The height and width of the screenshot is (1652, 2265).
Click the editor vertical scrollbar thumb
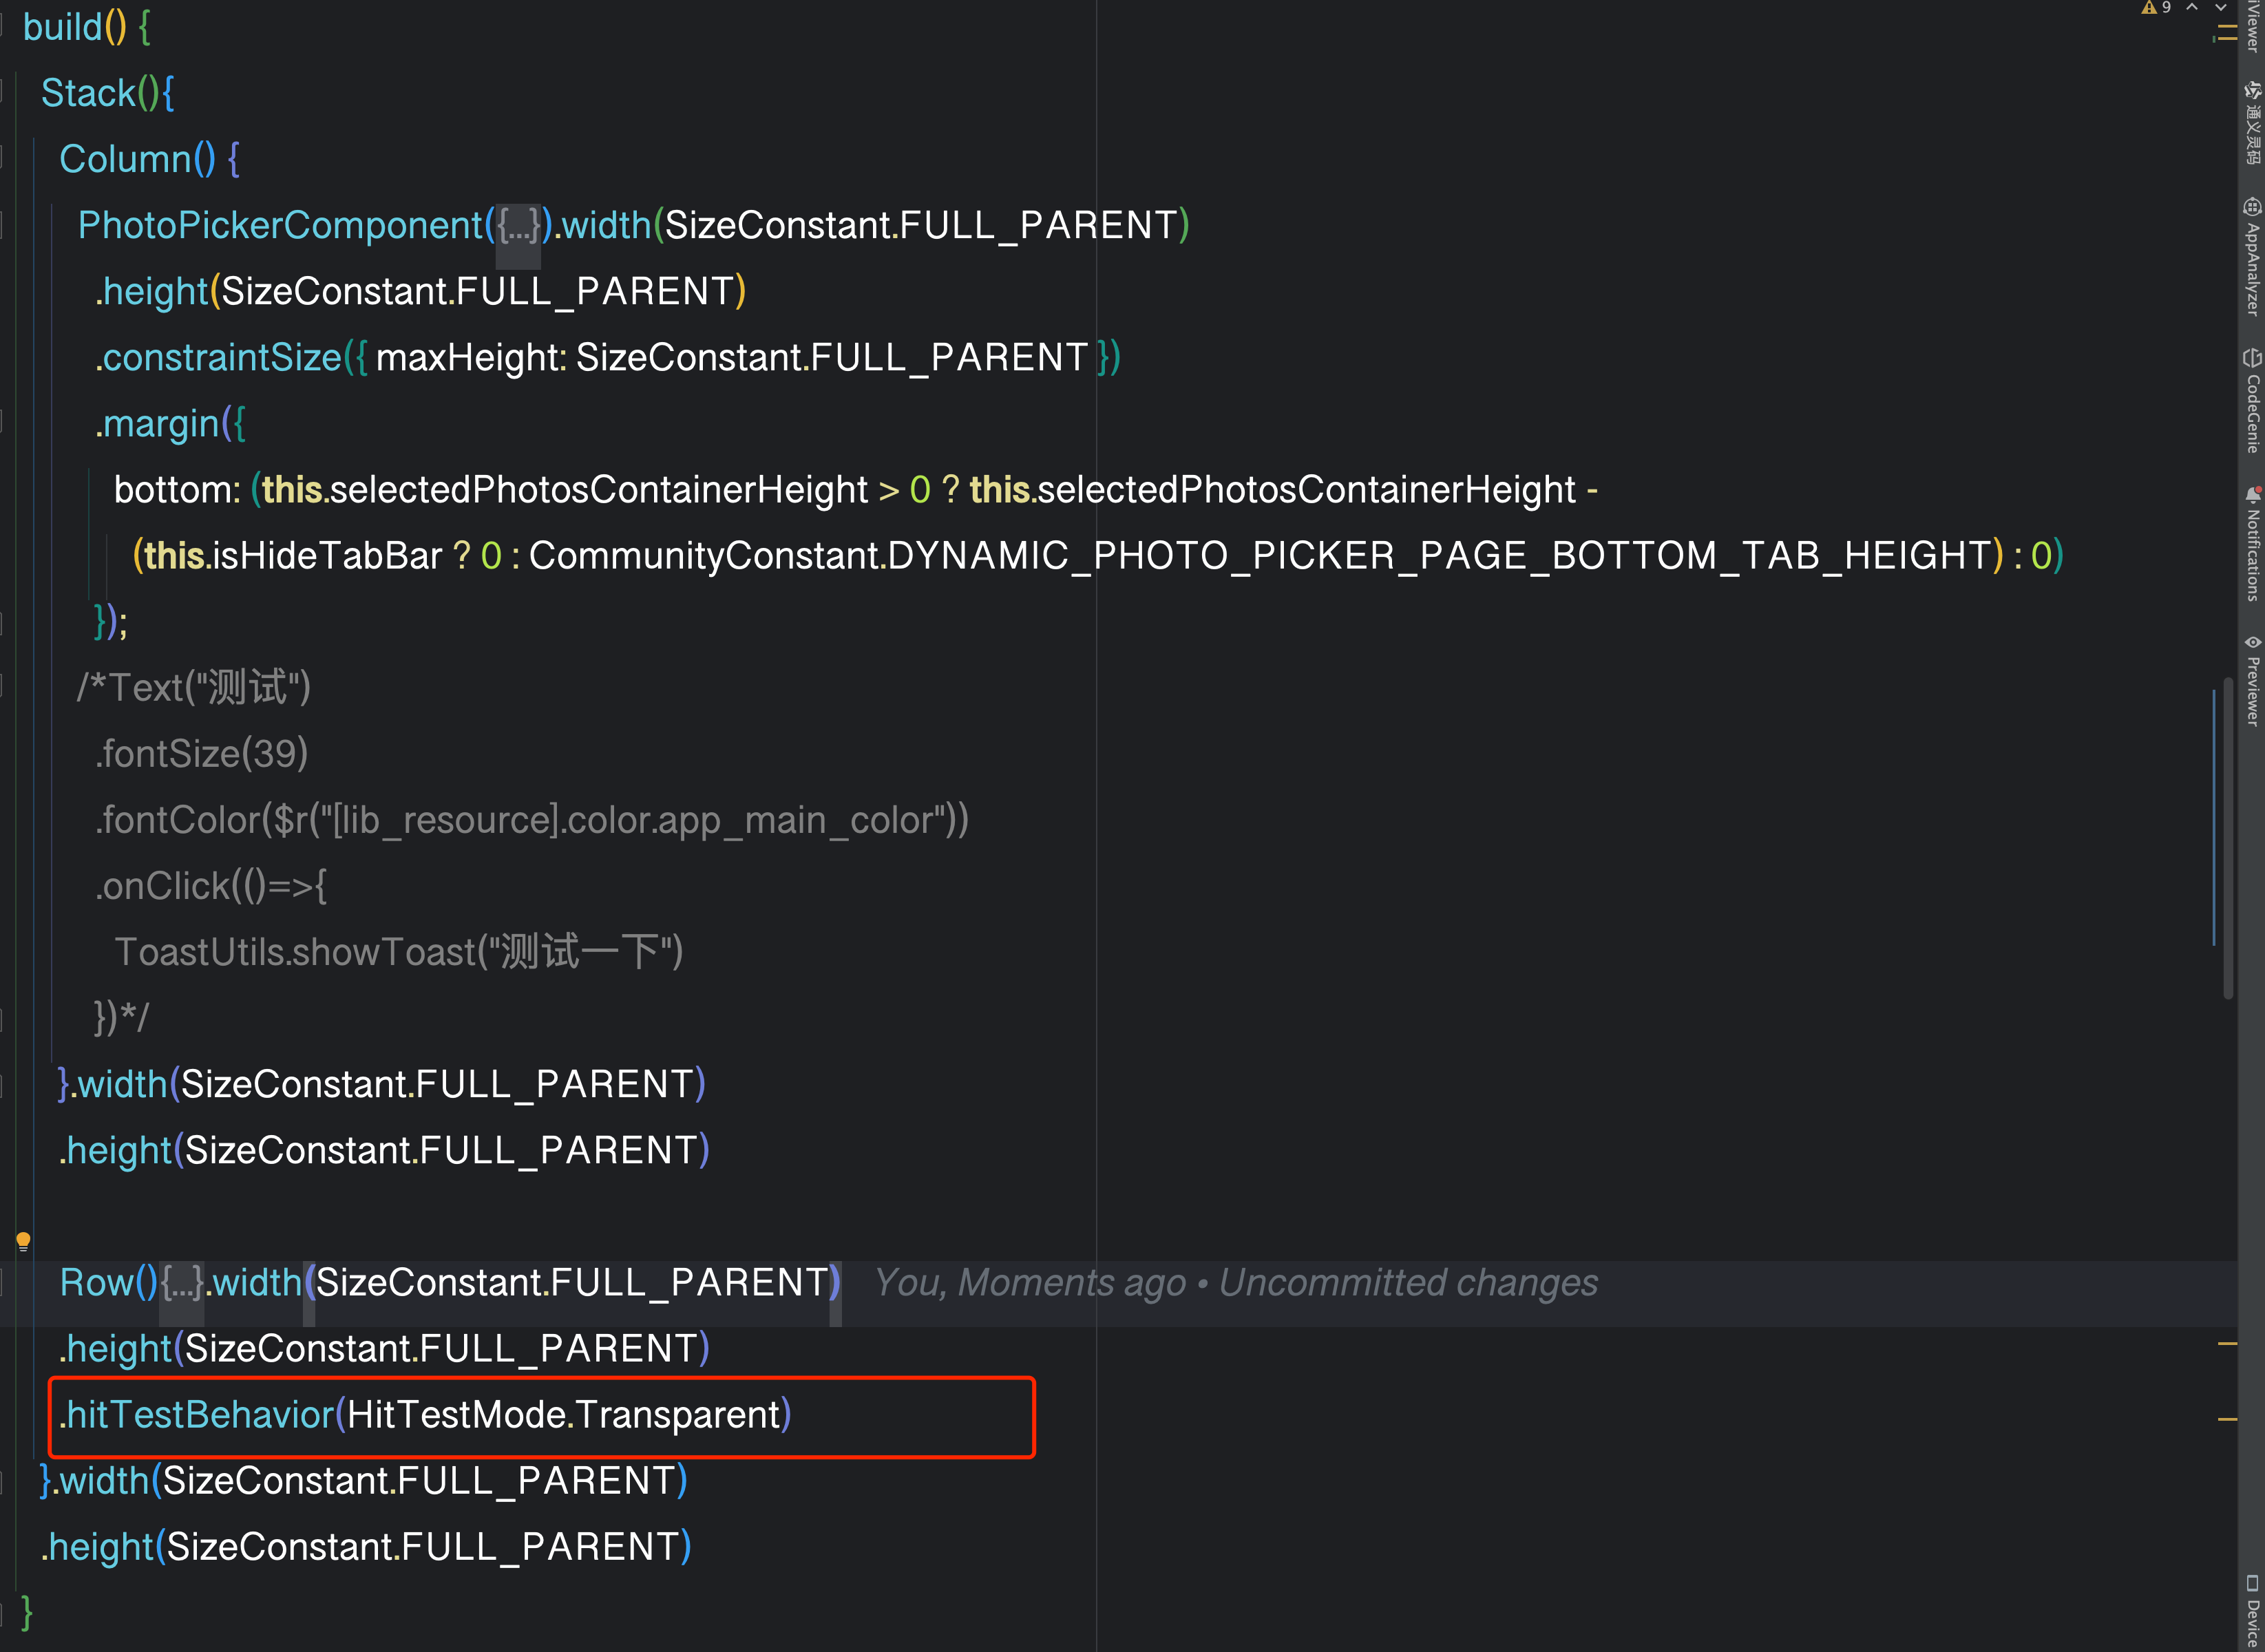[x=2228, y=838]
